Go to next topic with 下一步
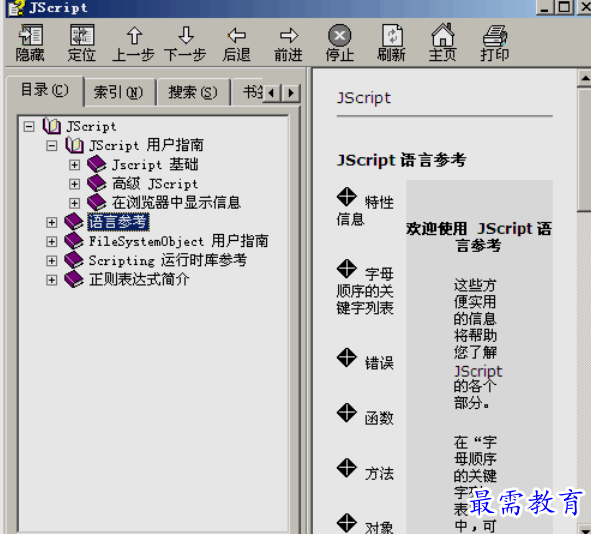 pos(186,36)
